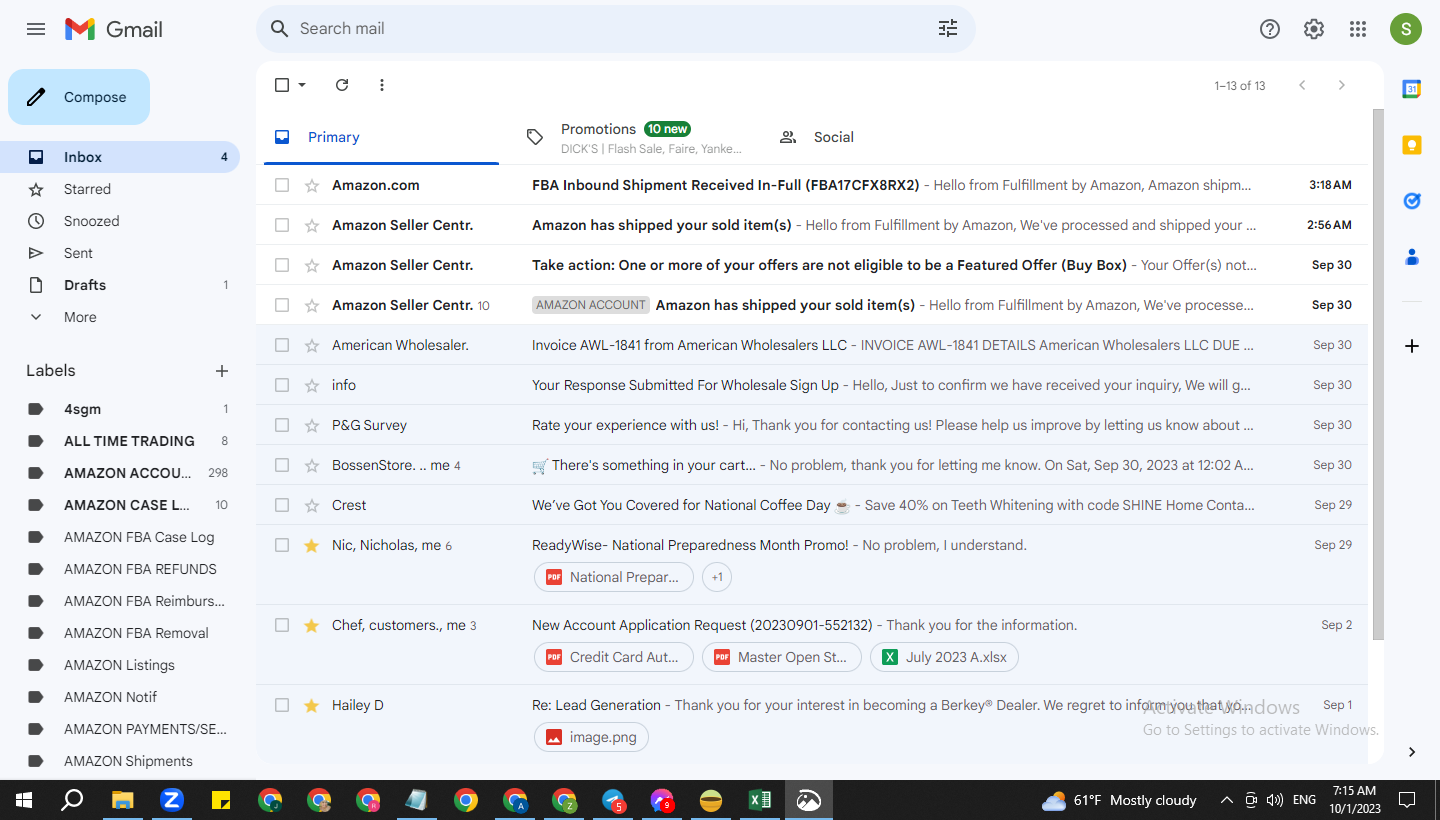Open Gmail support help icon
This screenshot has width=1440, height=820.
point(1270,29)
